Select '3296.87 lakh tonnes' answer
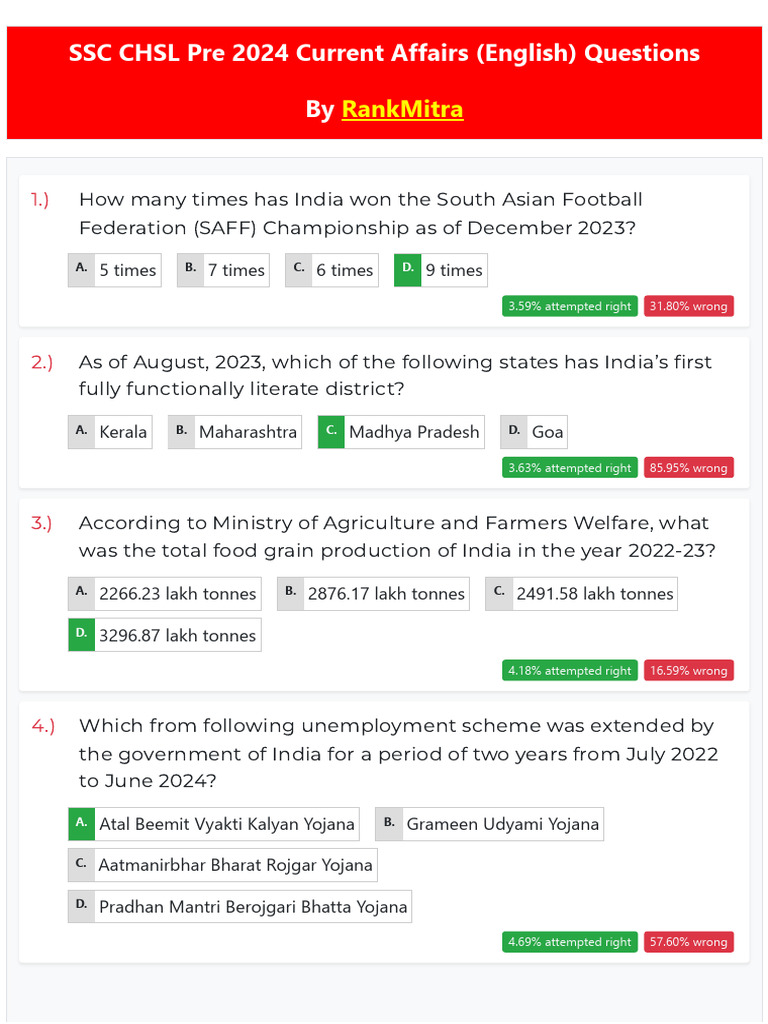The image size is (768, 1024). click(165, 635)
